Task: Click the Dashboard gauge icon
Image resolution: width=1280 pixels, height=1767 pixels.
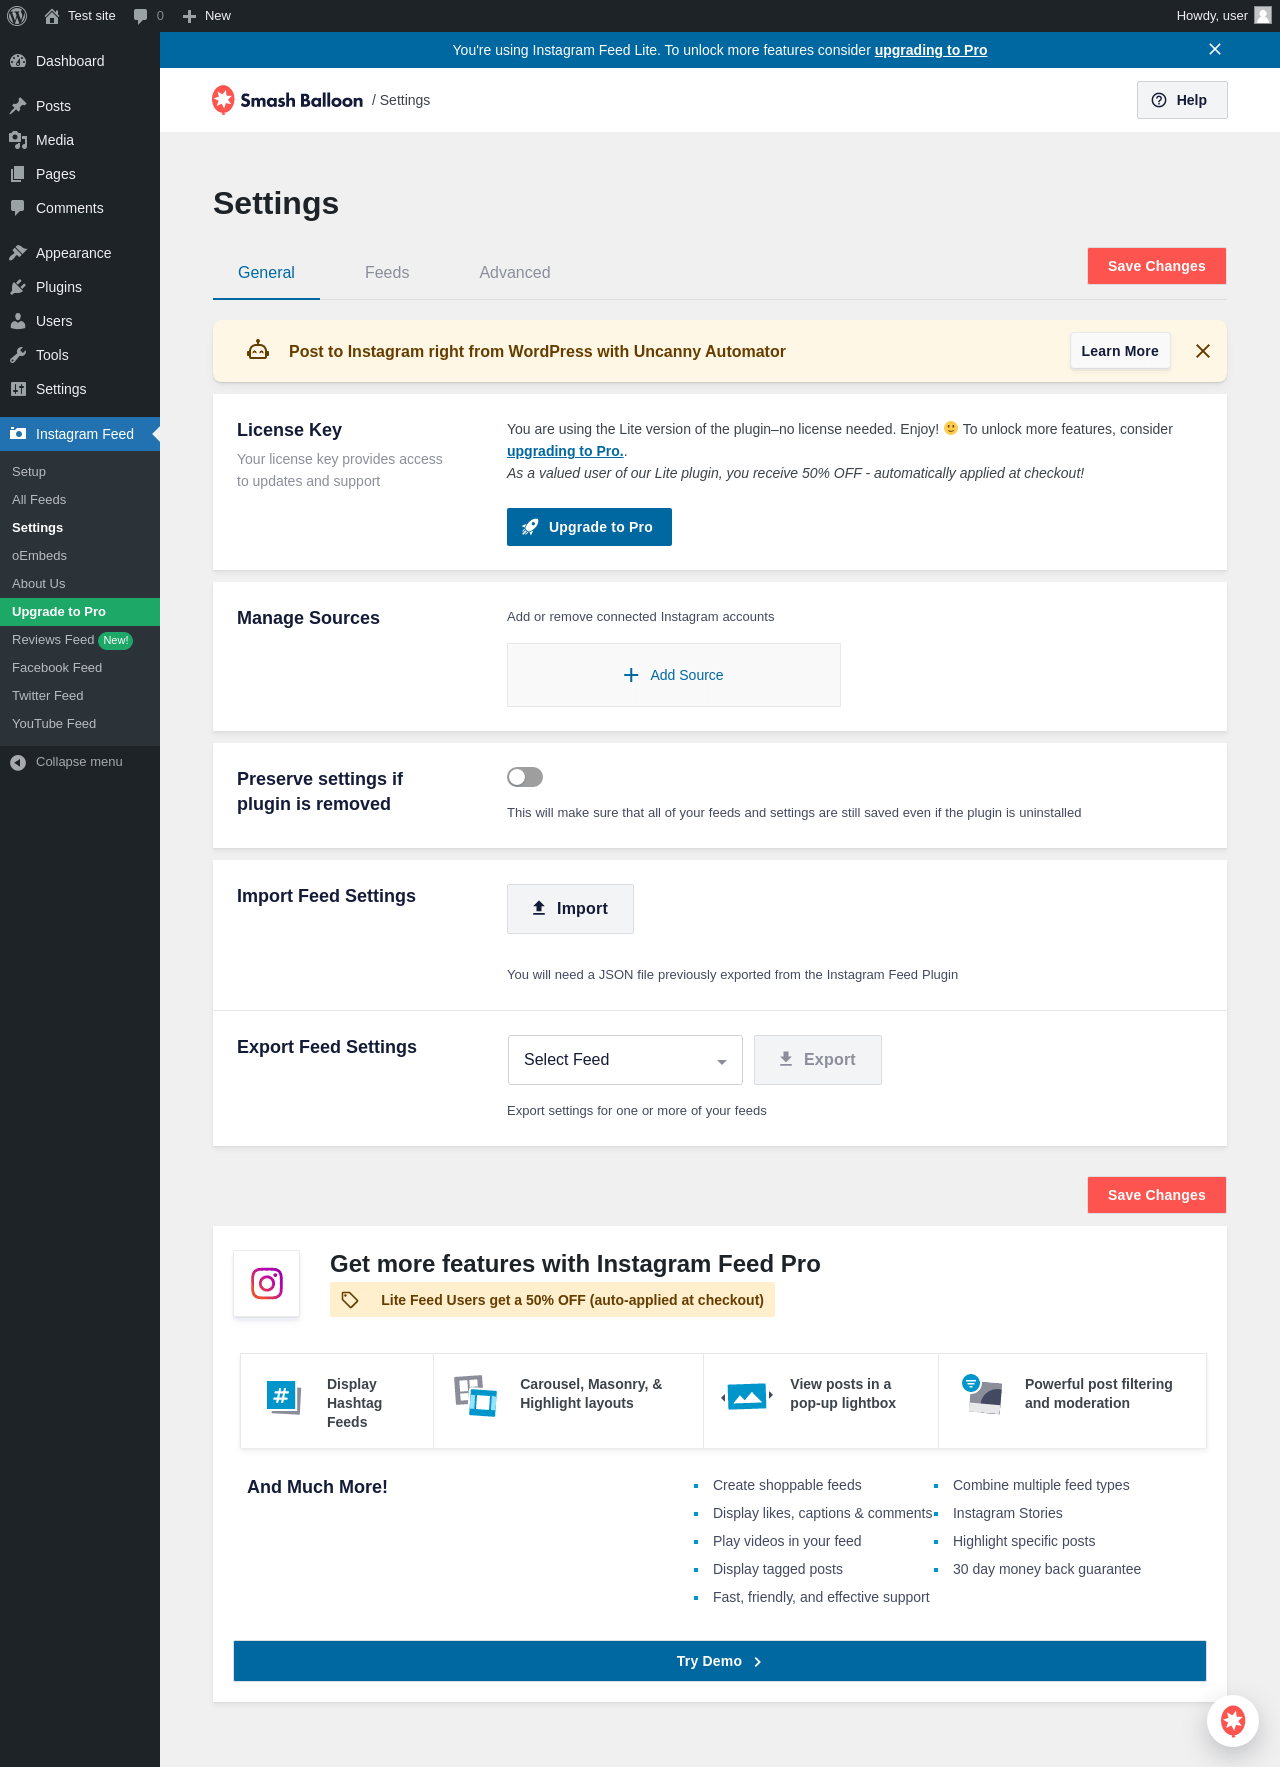Action: (x=18, y=61)
